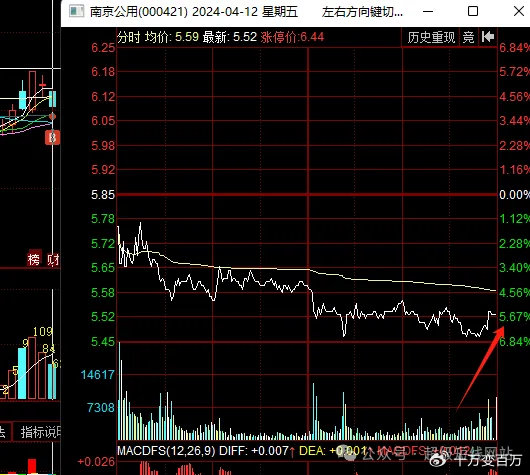The image size is (530, 475).
Task: Click the MACDFS(12,26,9) indicator label
Action: point(166,451)
